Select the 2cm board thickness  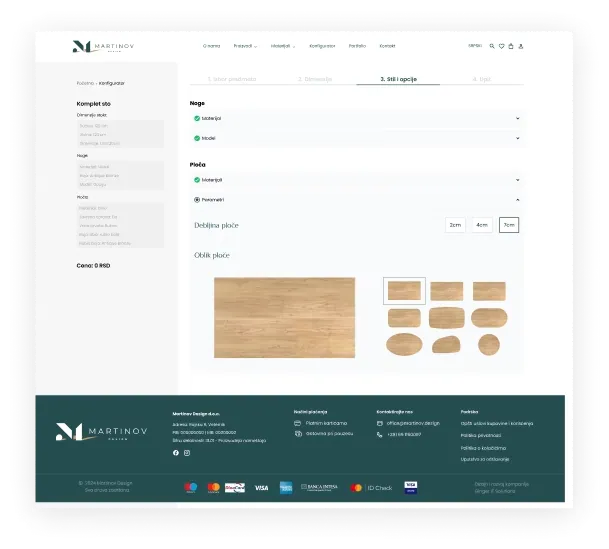[455, 225]
